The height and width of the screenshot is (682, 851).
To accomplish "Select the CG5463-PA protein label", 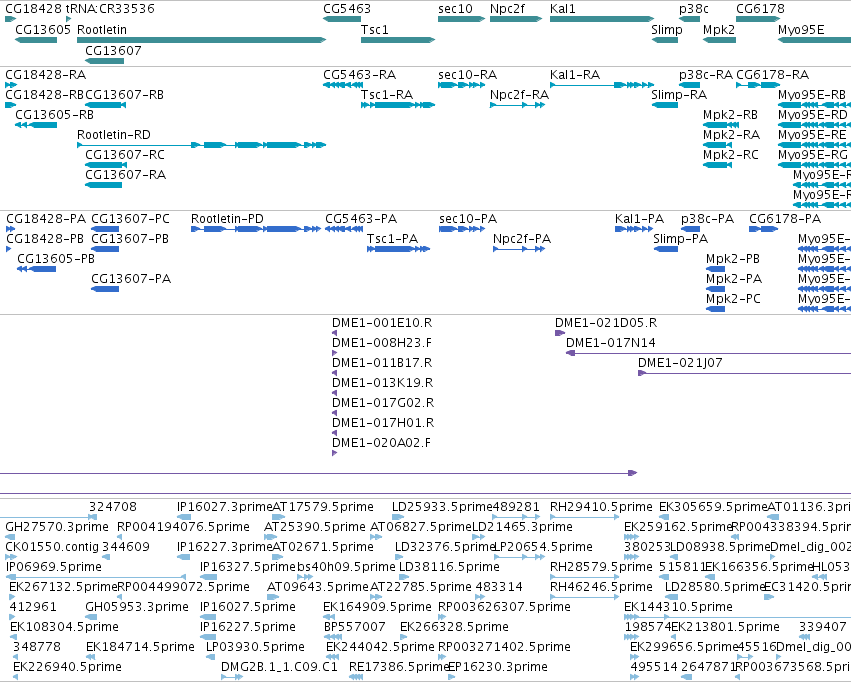I will point(361,219).
